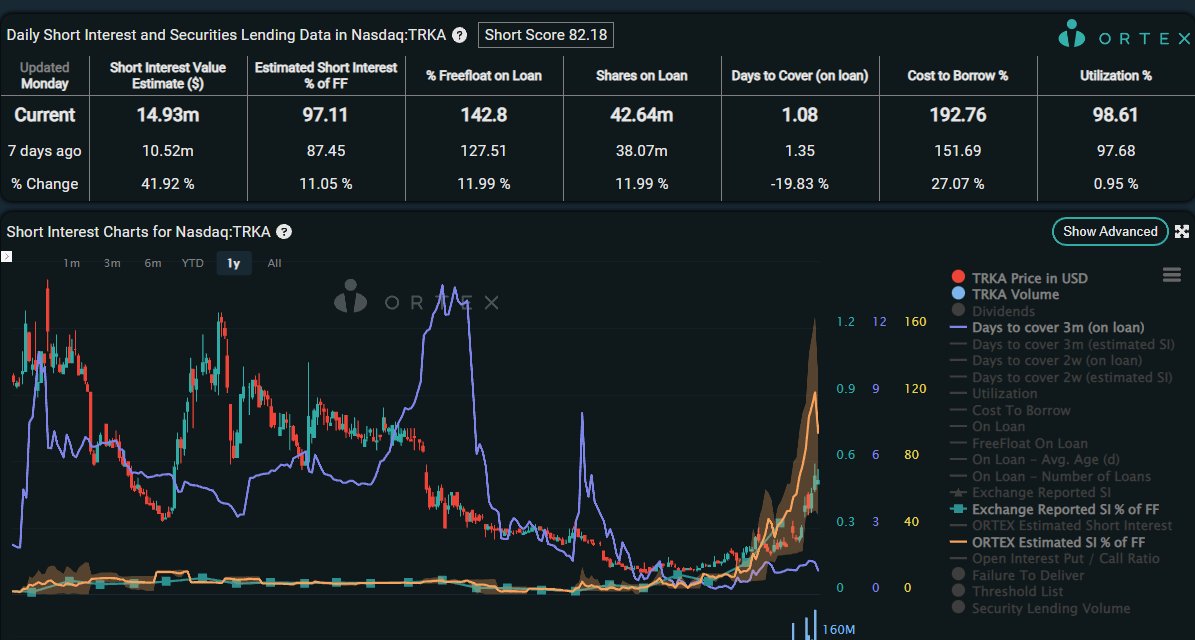Image resolution: width=1195 pixels, height=640 pixels.
Task: Click the % Freefloat on Loan header
Action: 484,75
